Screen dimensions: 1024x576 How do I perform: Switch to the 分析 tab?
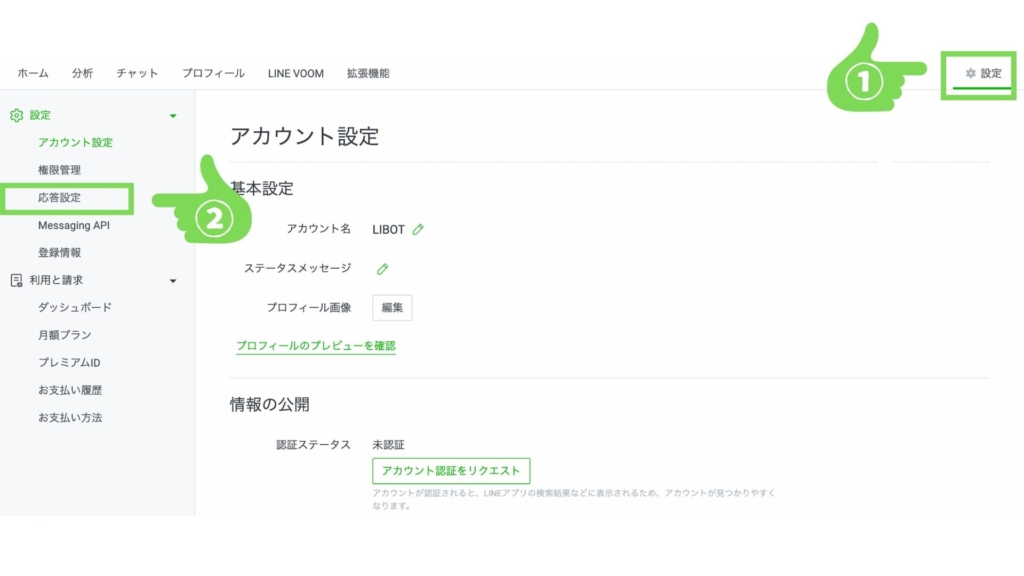click(83, 74)
